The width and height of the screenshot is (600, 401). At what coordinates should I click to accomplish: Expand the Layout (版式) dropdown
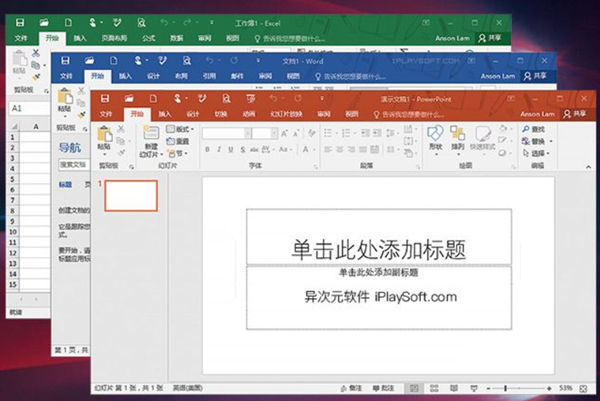click(178, 129)
